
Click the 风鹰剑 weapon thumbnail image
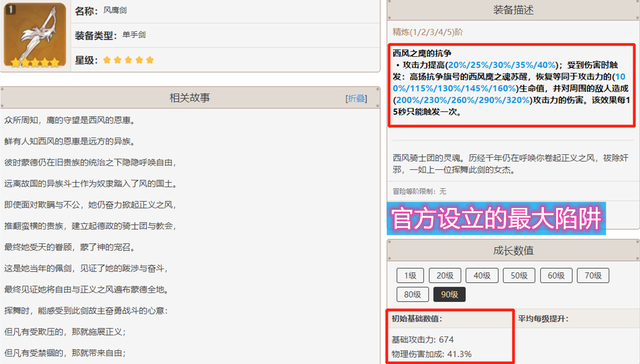click(35, 35)
